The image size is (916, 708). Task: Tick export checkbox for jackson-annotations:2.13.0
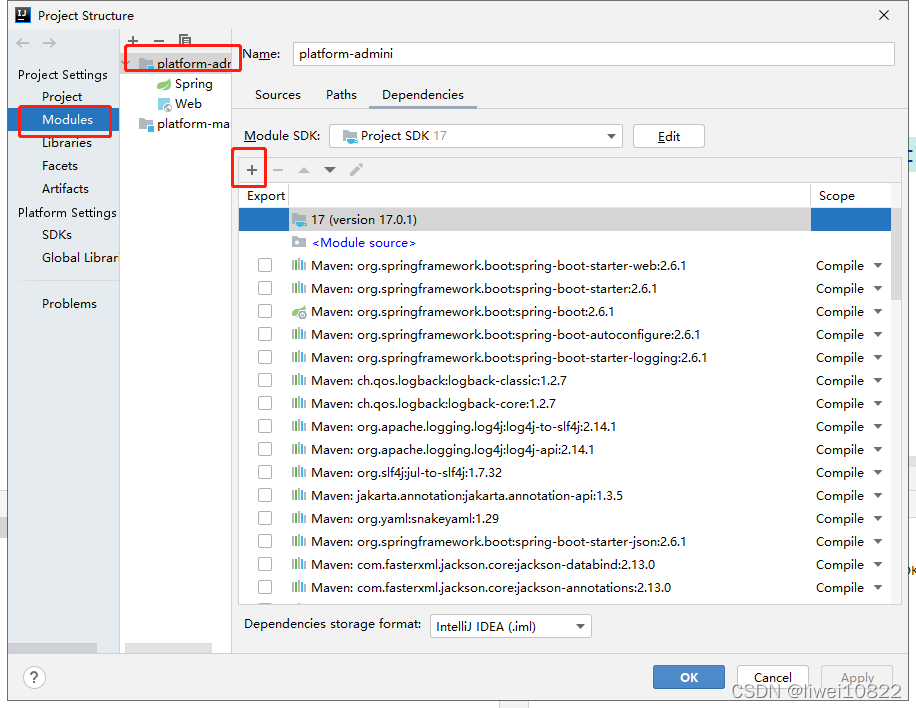[265, 587]
